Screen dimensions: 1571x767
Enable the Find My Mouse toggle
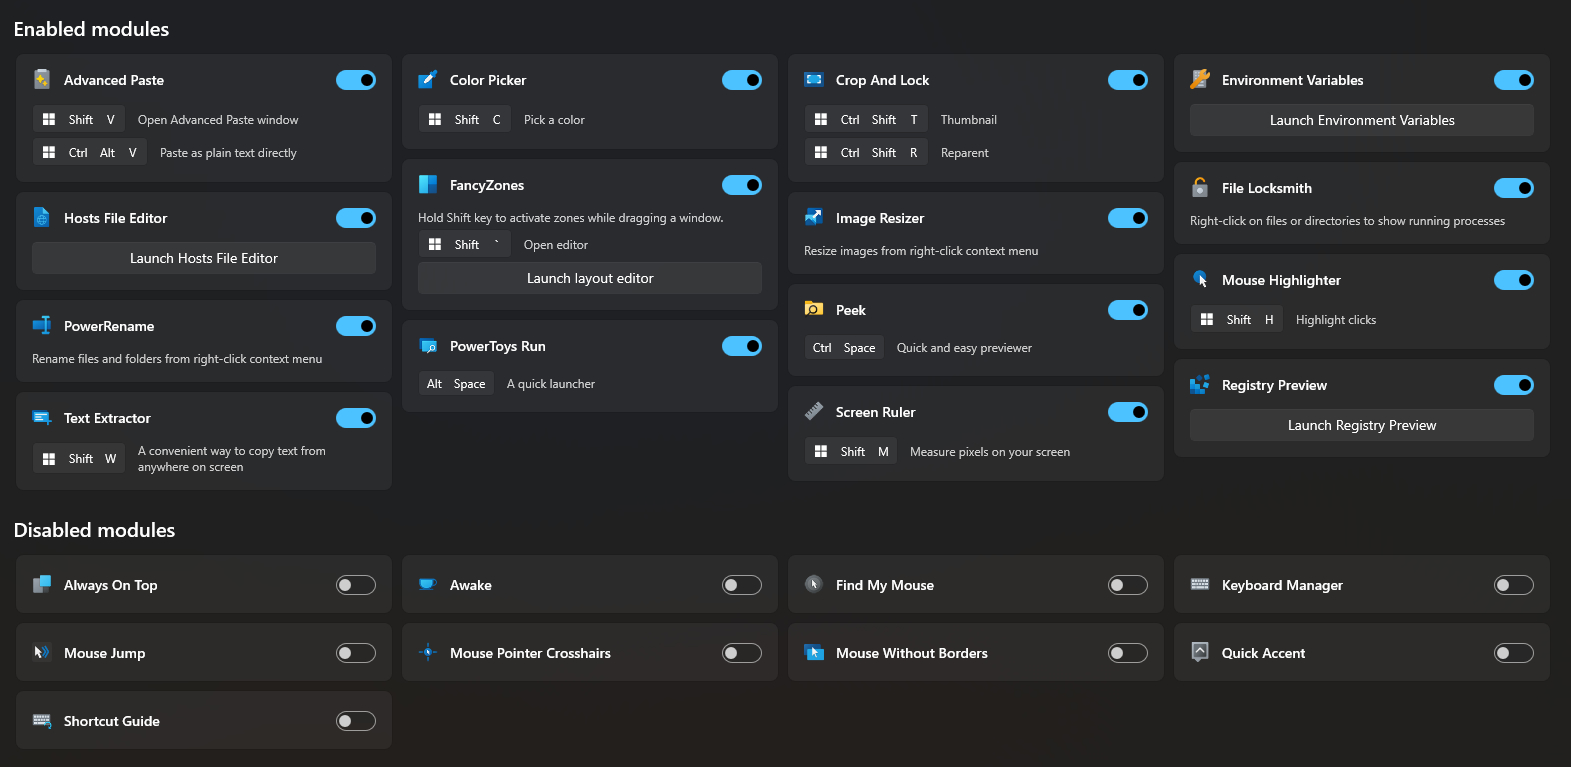click(1127, 585)
